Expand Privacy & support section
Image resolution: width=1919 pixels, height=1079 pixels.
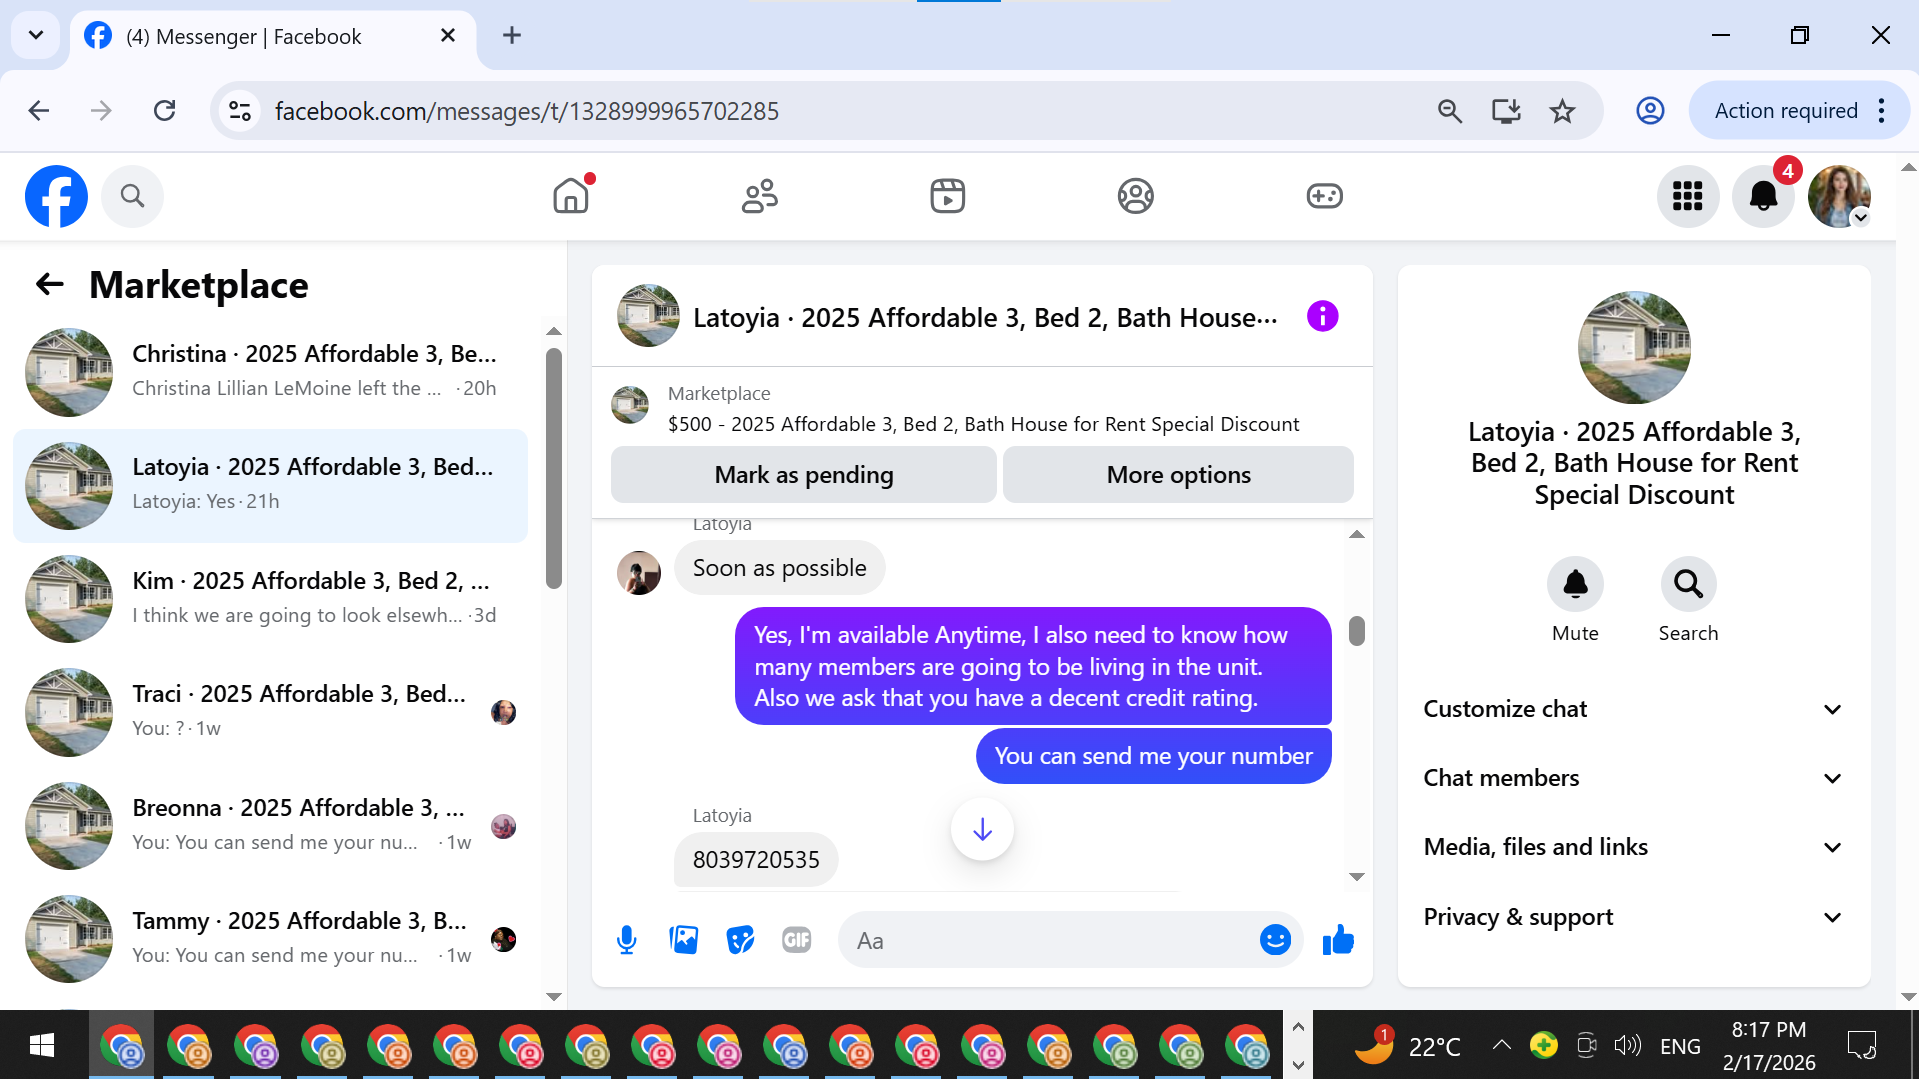point(1634,917)
